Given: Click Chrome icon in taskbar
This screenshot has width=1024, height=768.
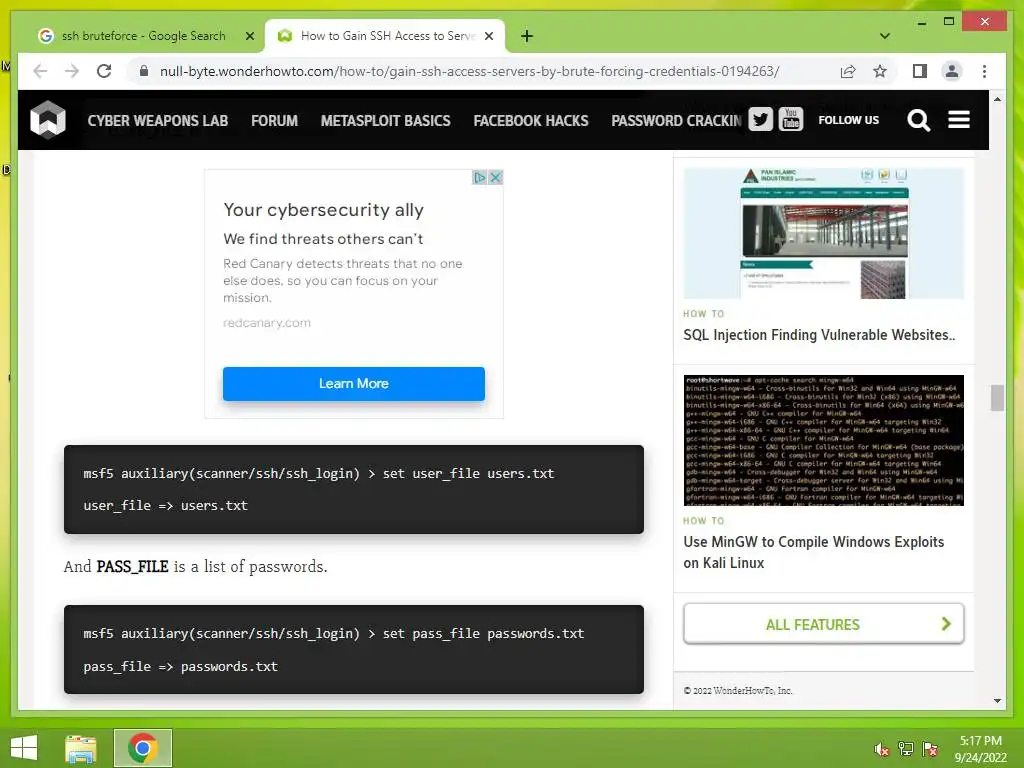Looking at the screenshot, I should (143, 748).
